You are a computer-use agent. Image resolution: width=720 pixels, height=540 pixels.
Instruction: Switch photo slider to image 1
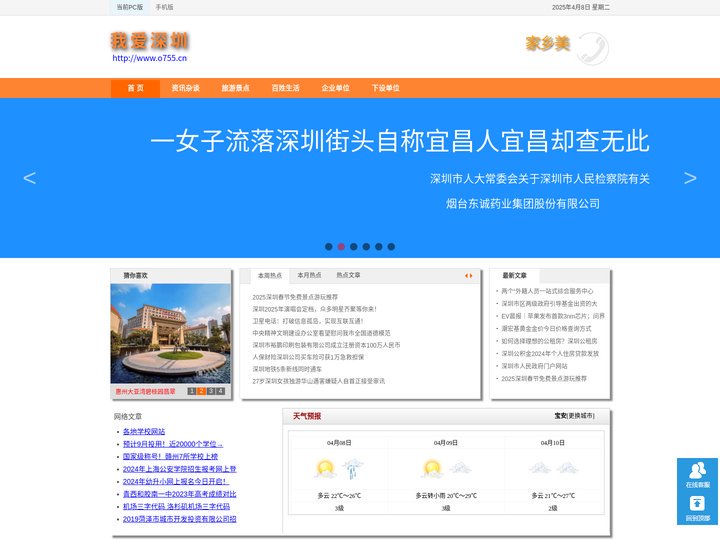192,391
